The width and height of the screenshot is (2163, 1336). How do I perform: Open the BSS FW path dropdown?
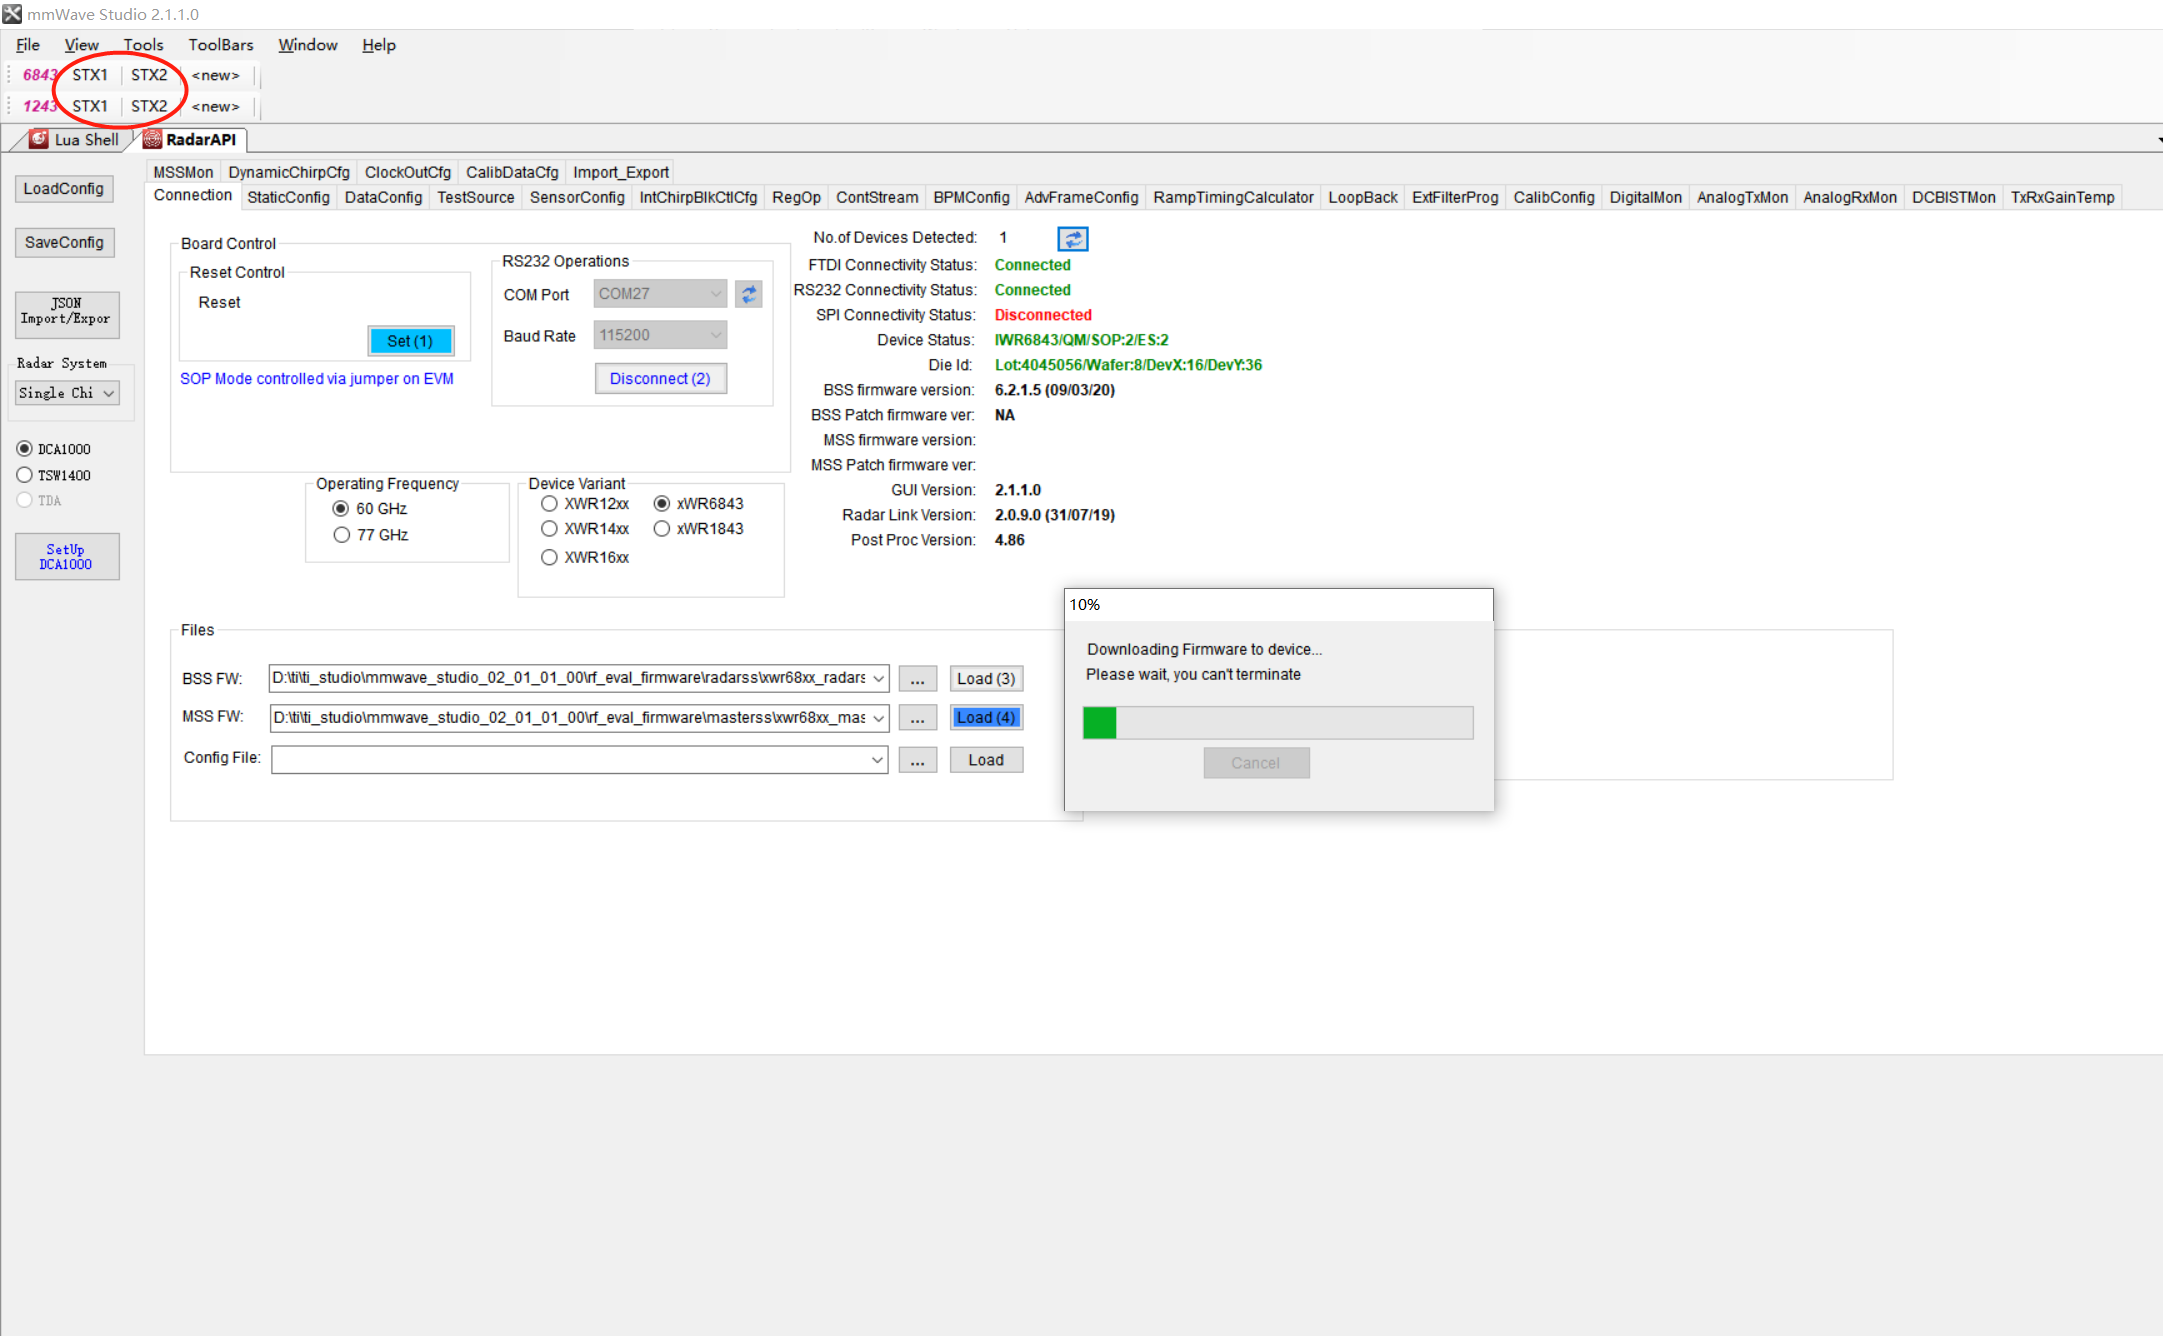(878, 679)
